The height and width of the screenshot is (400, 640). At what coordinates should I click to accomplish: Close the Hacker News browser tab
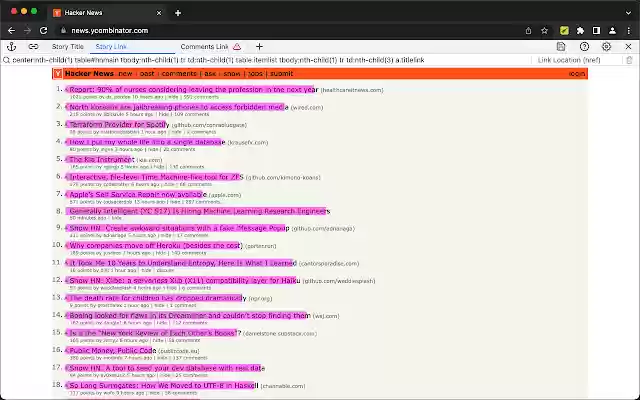click(x=159, y=13)
